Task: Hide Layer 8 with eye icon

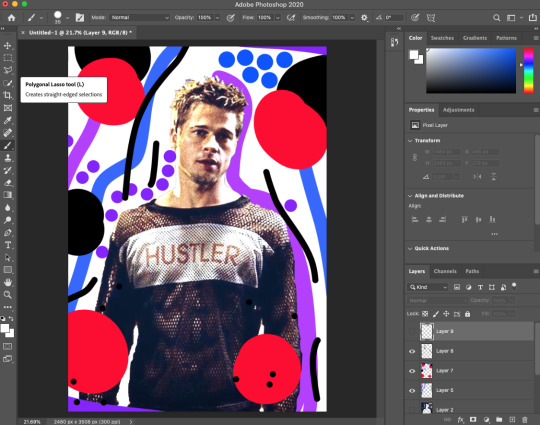Action: (412, 351)
